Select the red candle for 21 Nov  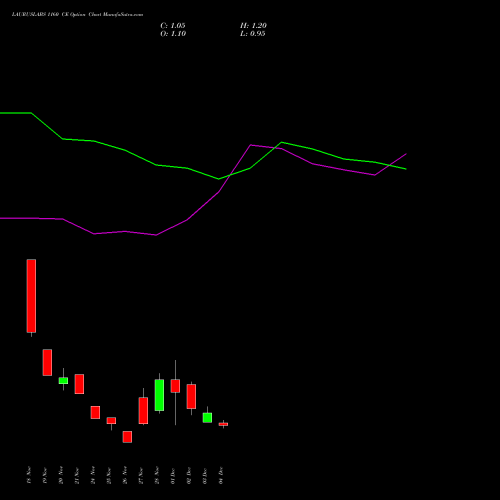point(79,384)
